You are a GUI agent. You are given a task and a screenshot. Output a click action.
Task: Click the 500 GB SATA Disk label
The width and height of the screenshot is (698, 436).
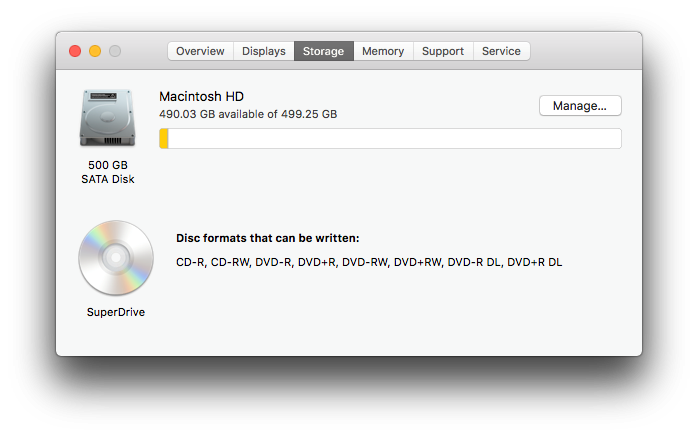pyautogui.click(x=108, y=172)
